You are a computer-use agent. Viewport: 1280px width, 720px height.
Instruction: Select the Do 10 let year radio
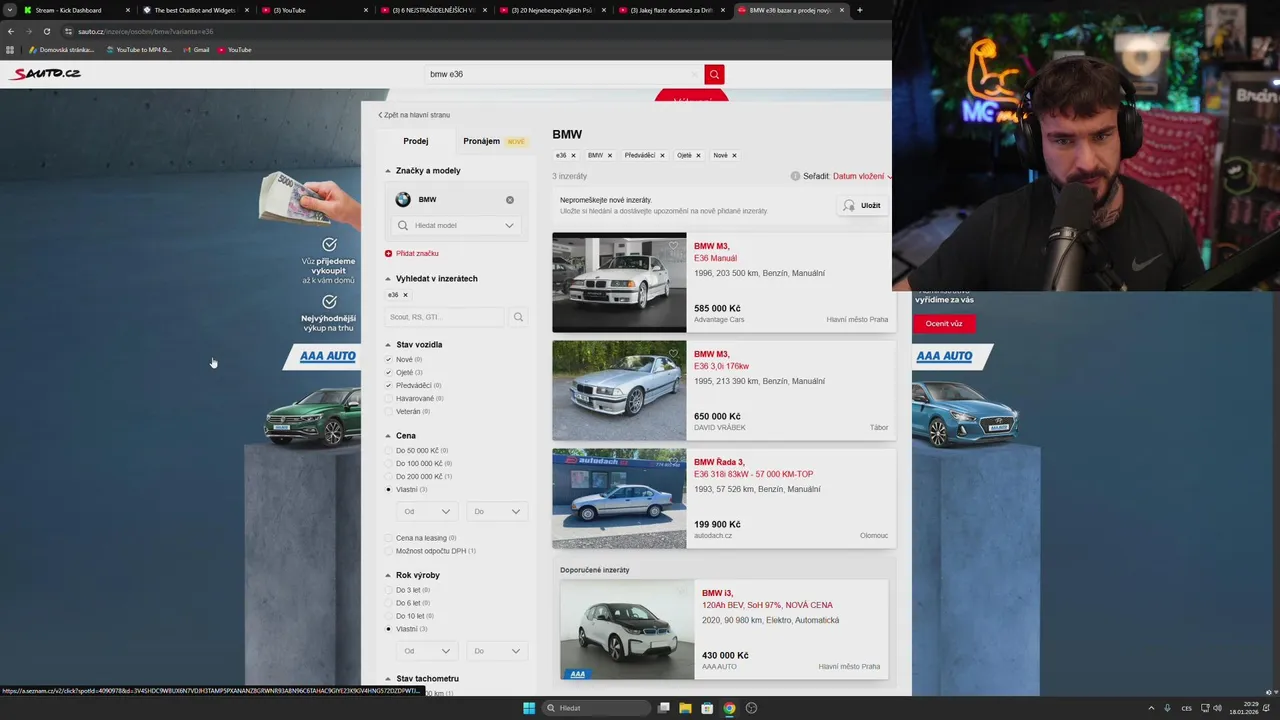pyautogui.click(x=389, y=616)
